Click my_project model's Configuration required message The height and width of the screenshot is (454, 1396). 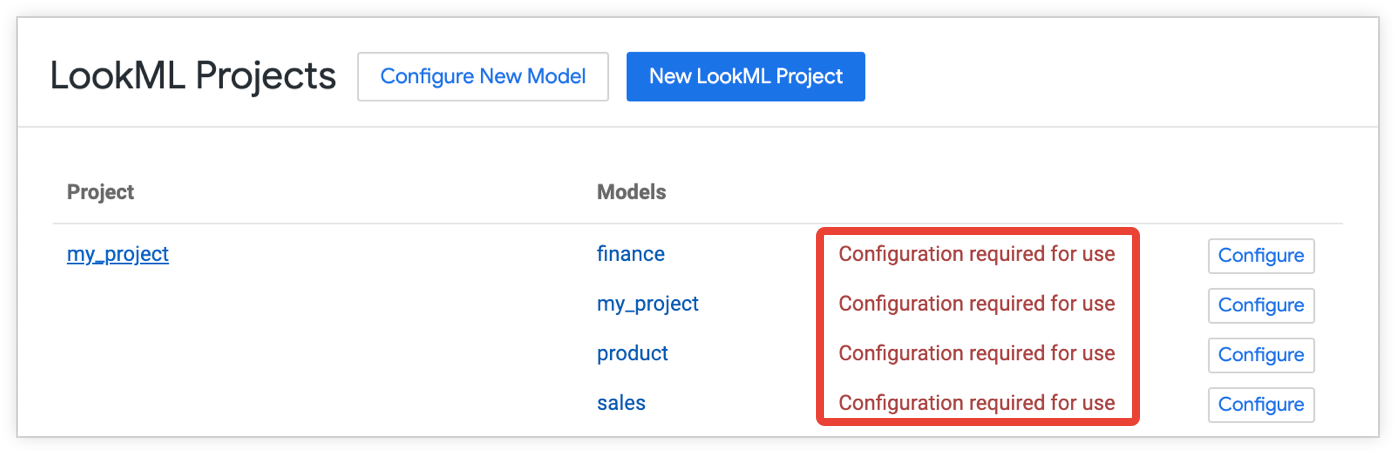[x=976, y=304]
